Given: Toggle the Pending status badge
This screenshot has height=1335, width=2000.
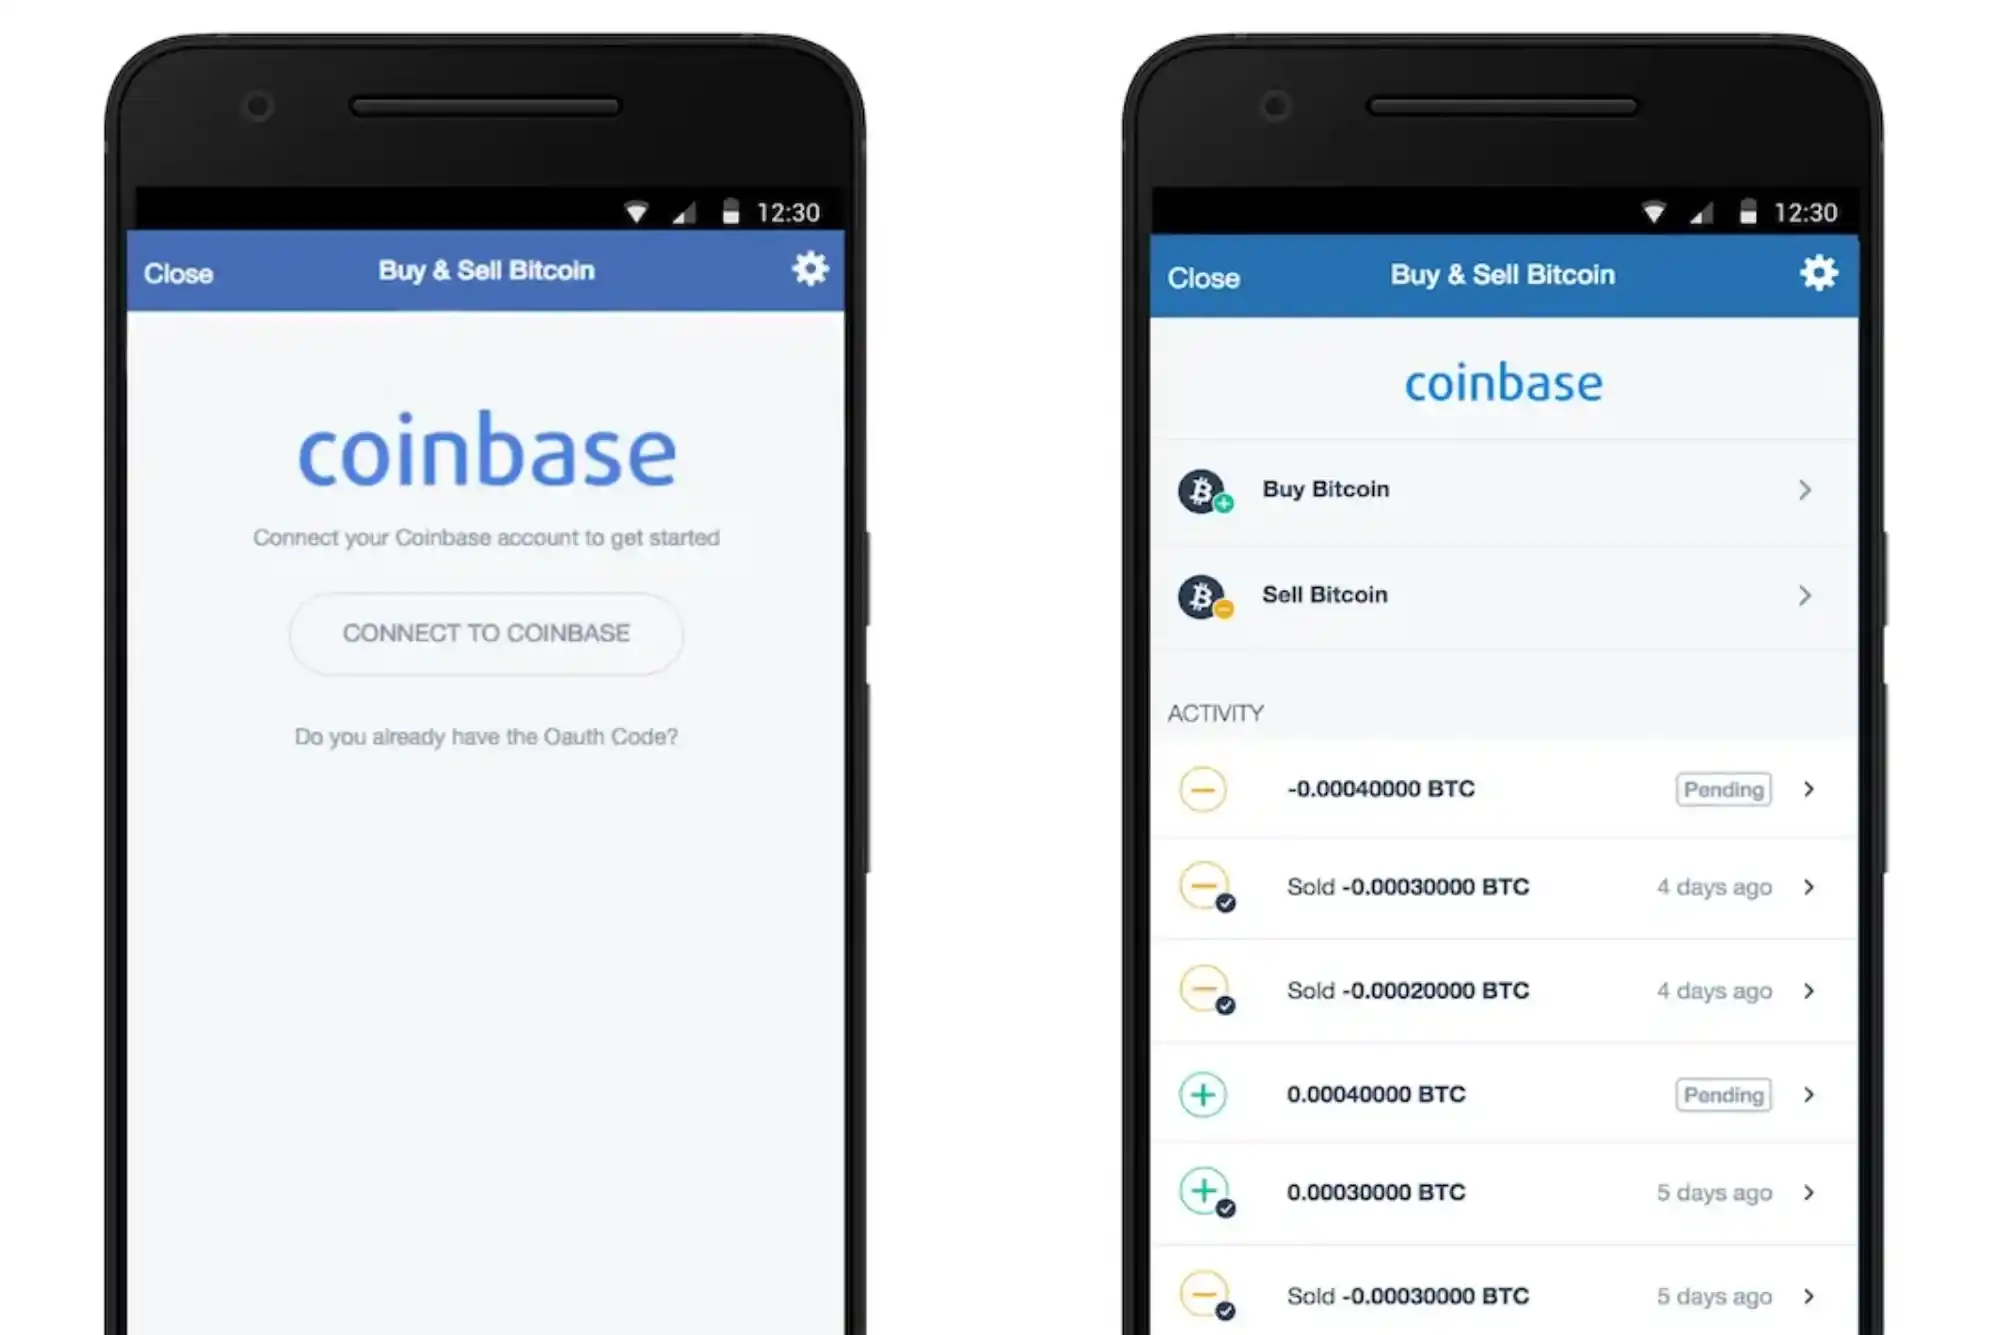Looking at the screenshot, I should coord(1723,788).
